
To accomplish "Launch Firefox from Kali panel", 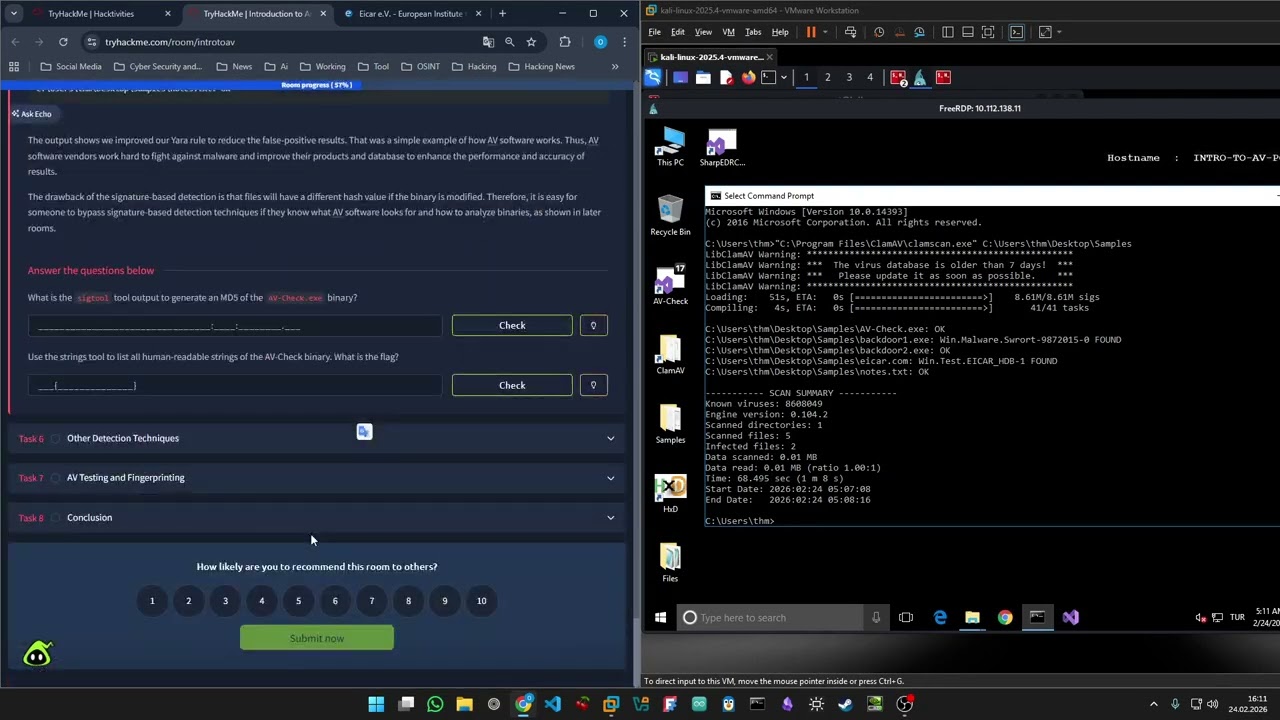I will click(x=748, y=77).
